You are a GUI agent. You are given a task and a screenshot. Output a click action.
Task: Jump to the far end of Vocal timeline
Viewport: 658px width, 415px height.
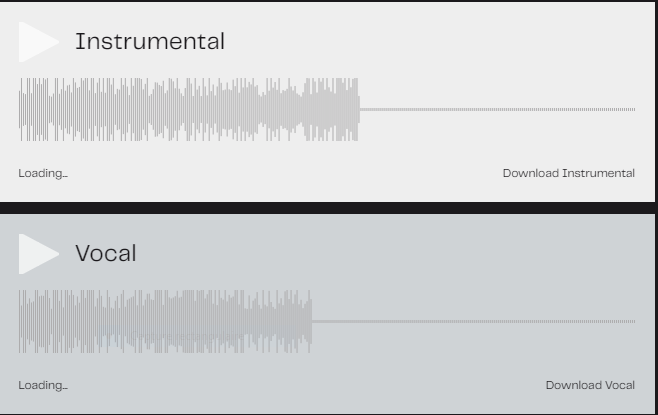[634, 321]
